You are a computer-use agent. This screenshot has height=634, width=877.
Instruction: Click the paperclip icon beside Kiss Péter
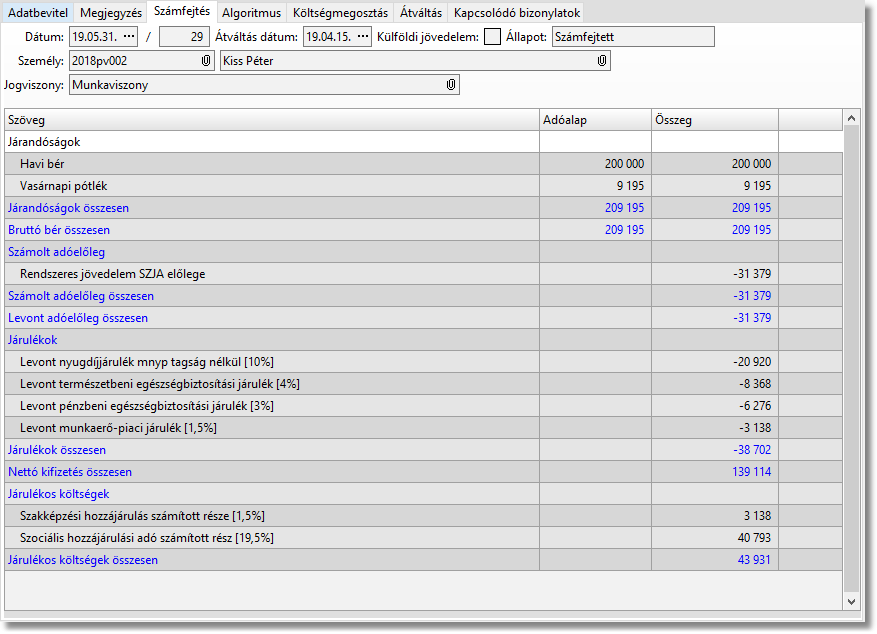[601, 61]
